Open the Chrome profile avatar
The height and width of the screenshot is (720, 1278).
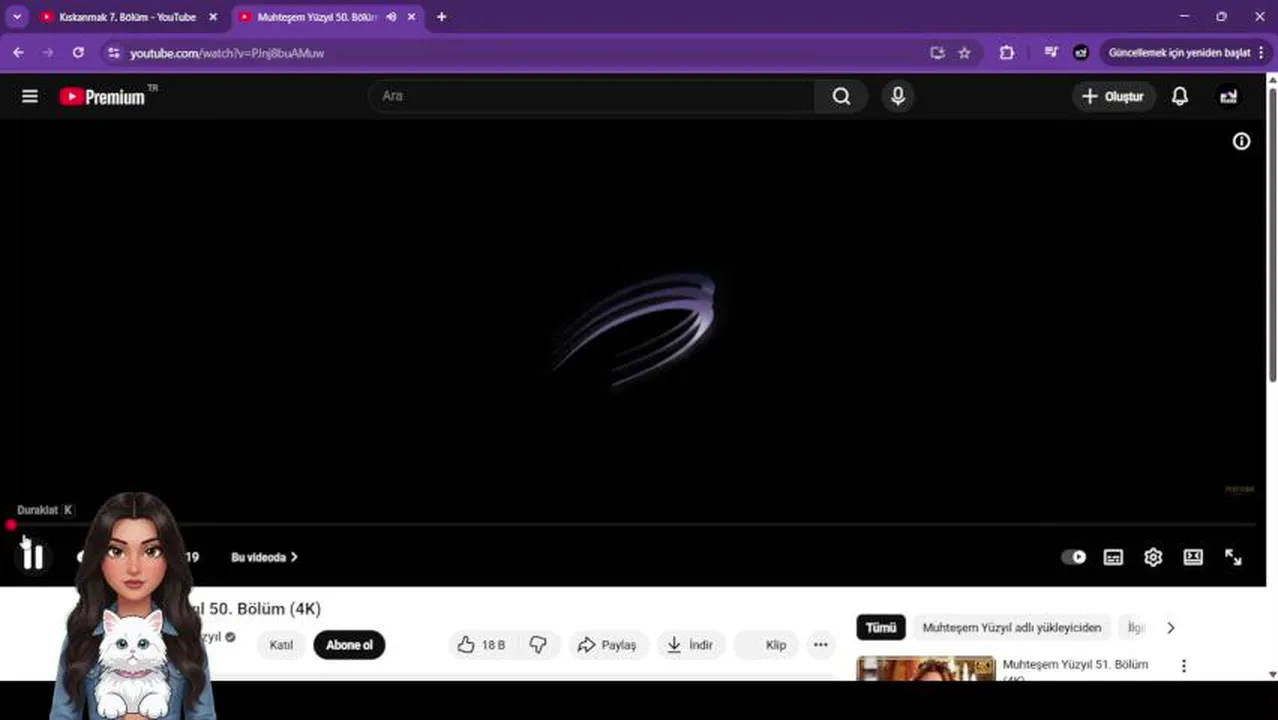(x=1081, y=53)
